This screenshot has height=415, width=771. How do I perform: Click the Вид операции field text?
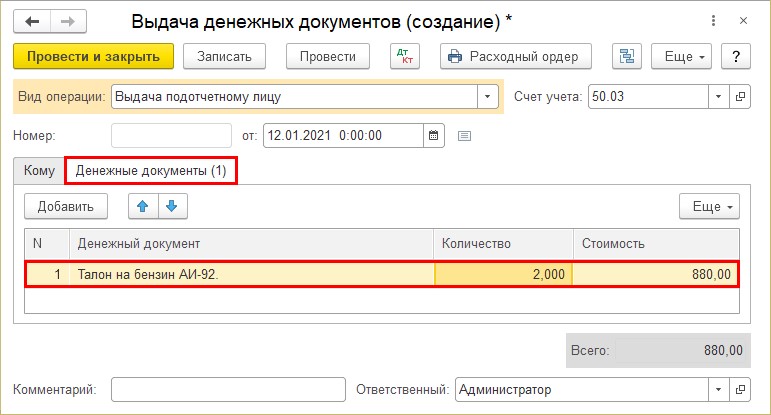click(294, 96)
